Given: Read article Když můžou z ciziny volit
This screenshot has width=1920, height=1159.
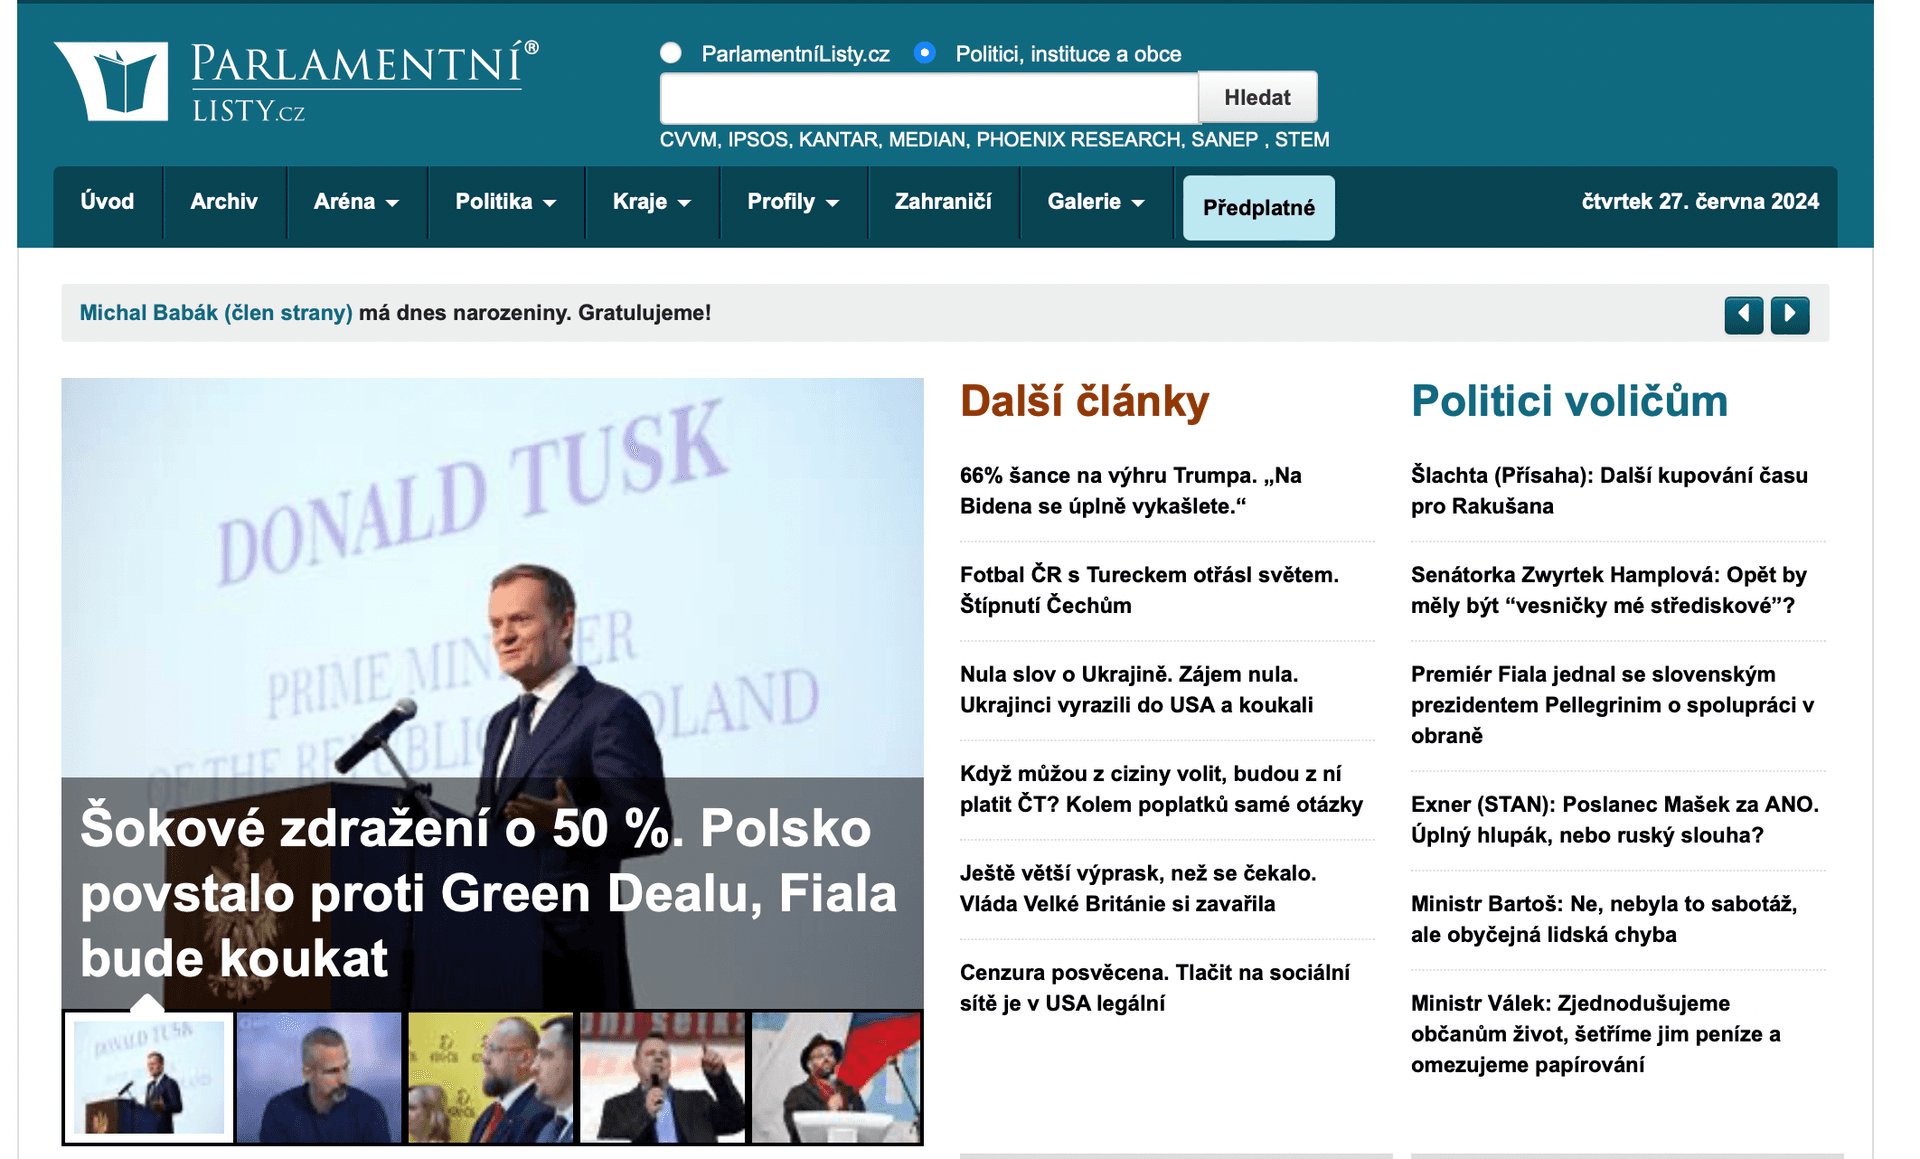Looking at the screenshot, I should (x=1161, y=789).
